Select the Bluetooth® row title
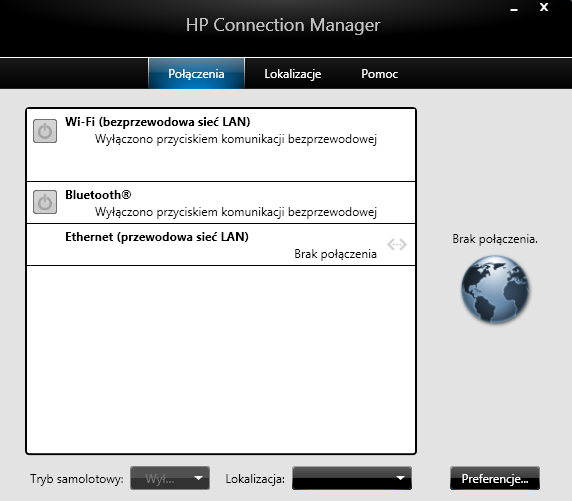Screen dimensions: 572x501 (x=98, y=194)
